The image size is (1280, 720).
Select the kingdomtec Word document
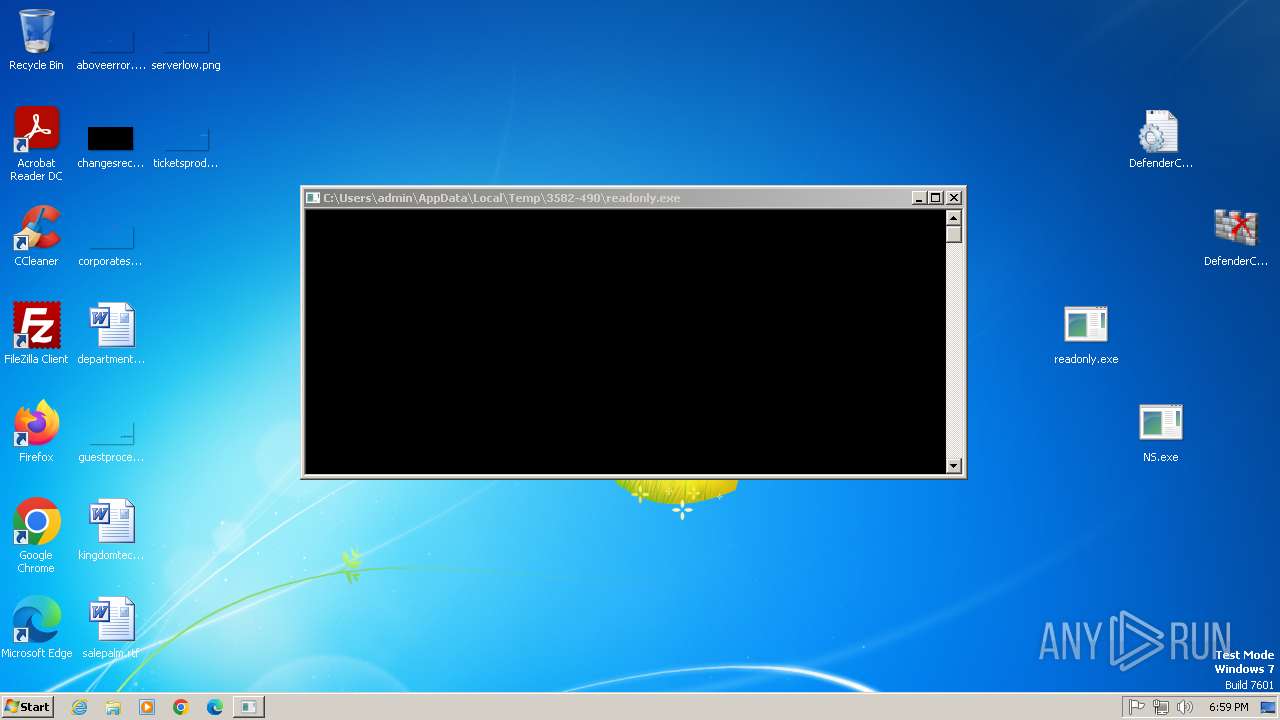[x=111, y=530]
